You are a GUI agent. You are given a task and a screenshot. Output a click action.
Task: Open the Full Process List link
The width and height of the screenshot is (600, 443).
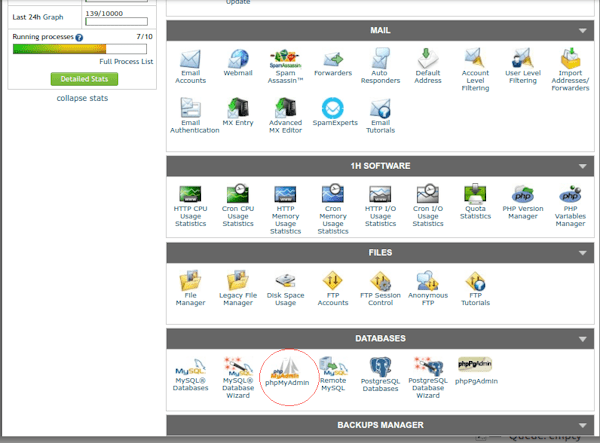pos(126,62)
